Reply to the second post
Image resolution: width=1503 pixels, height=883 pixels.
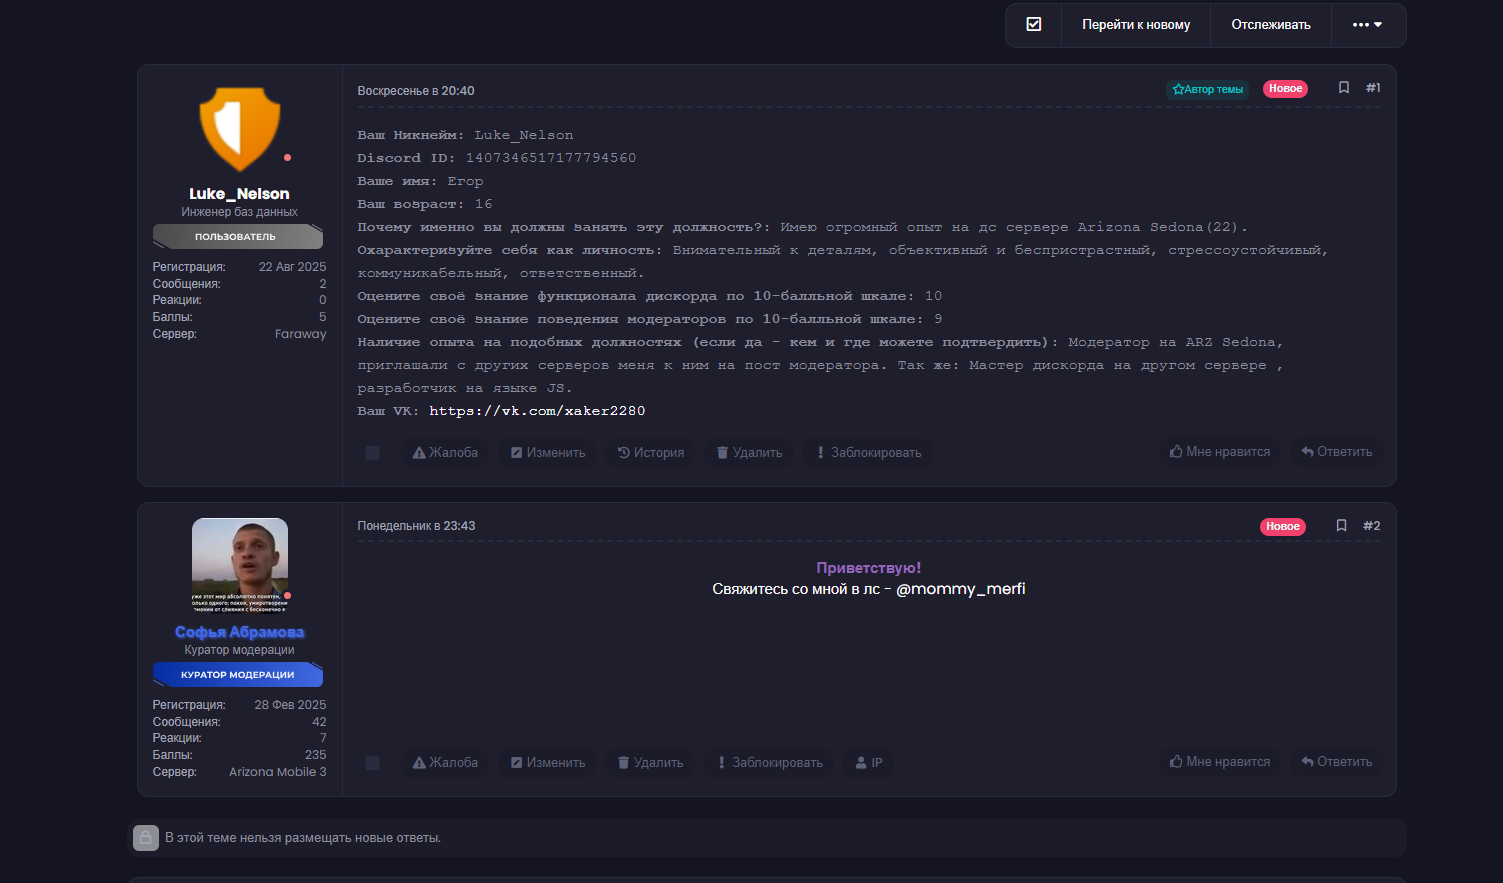pos(1336,762)
